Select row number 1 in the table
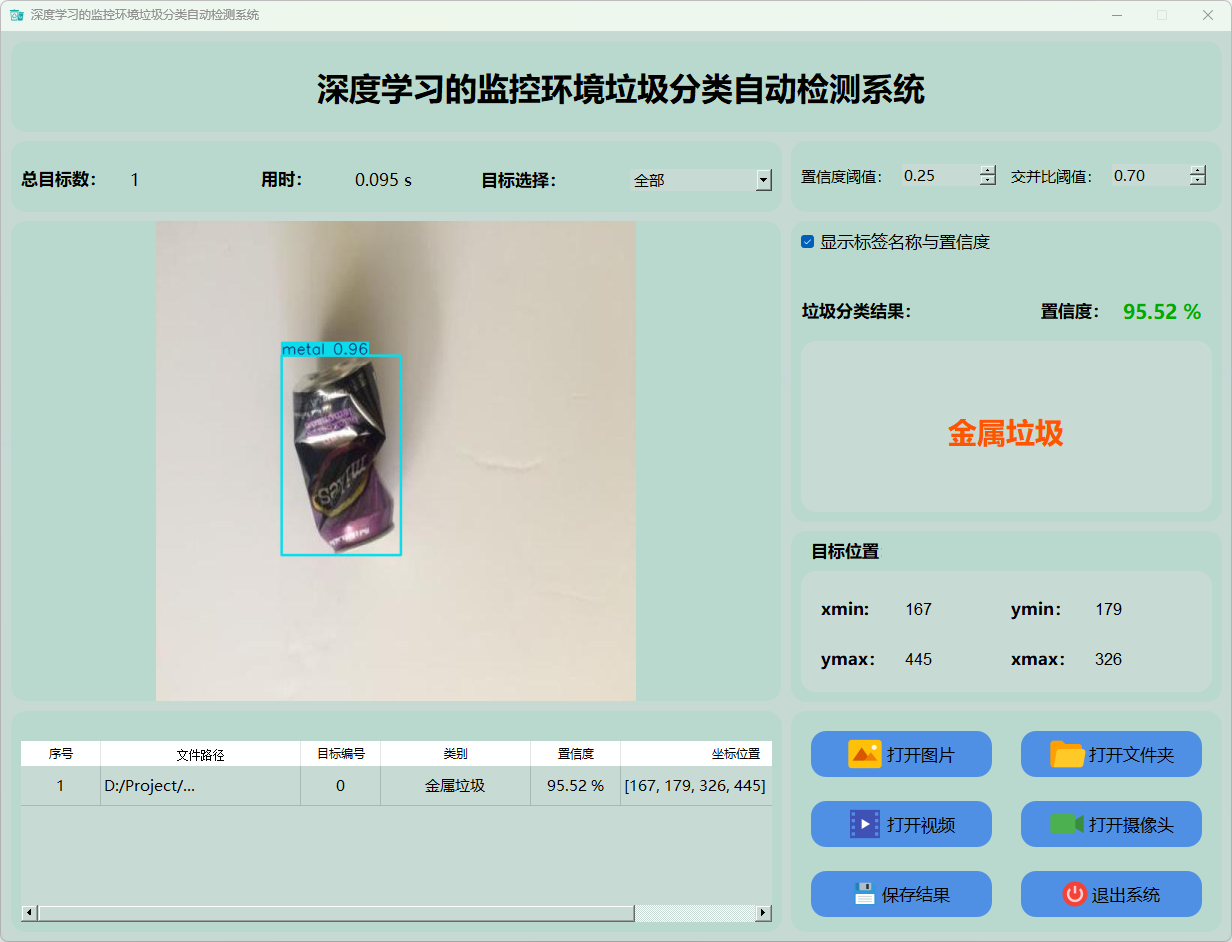 click(x=61, y=786)
